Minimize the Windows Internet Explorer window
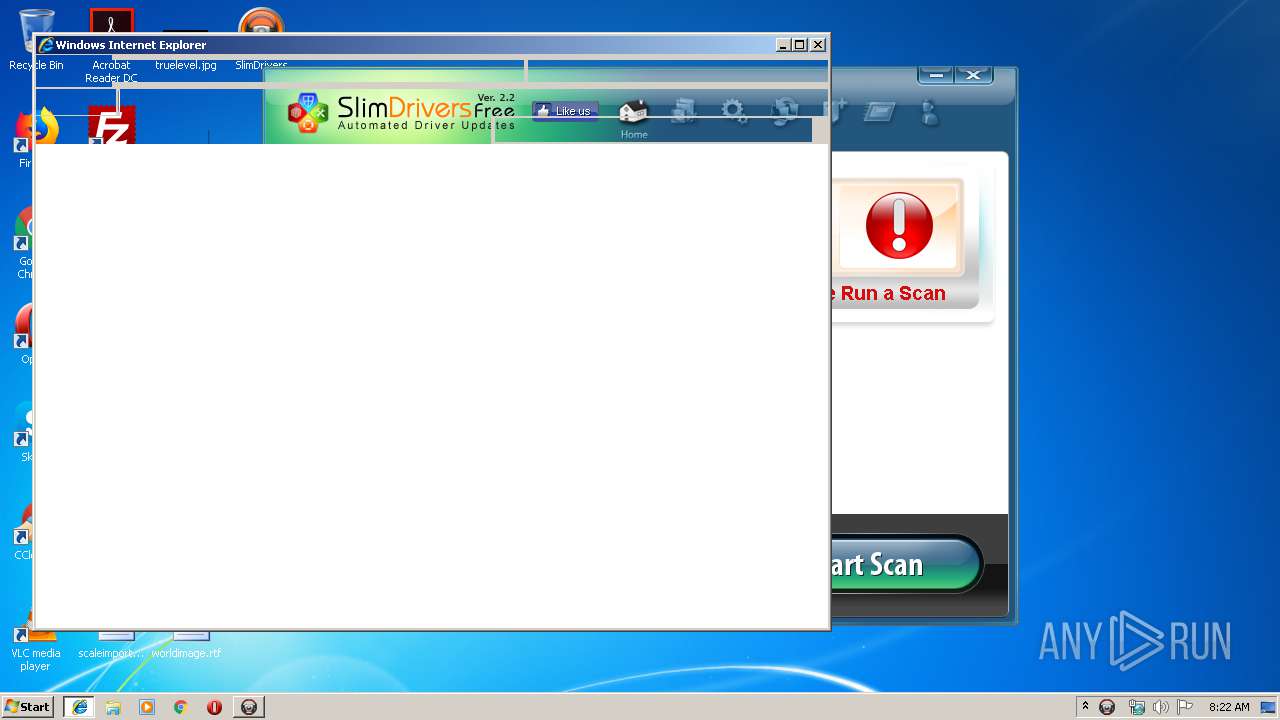This screenshot has width=1280, height=720. tap(783, 45)
